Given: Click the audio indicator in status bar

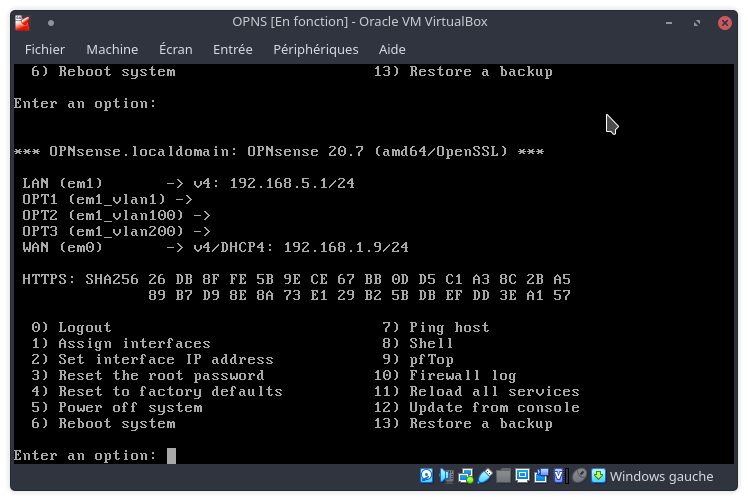Looking at the screenshot, I should pyautogui.click(x=446, y=476).
